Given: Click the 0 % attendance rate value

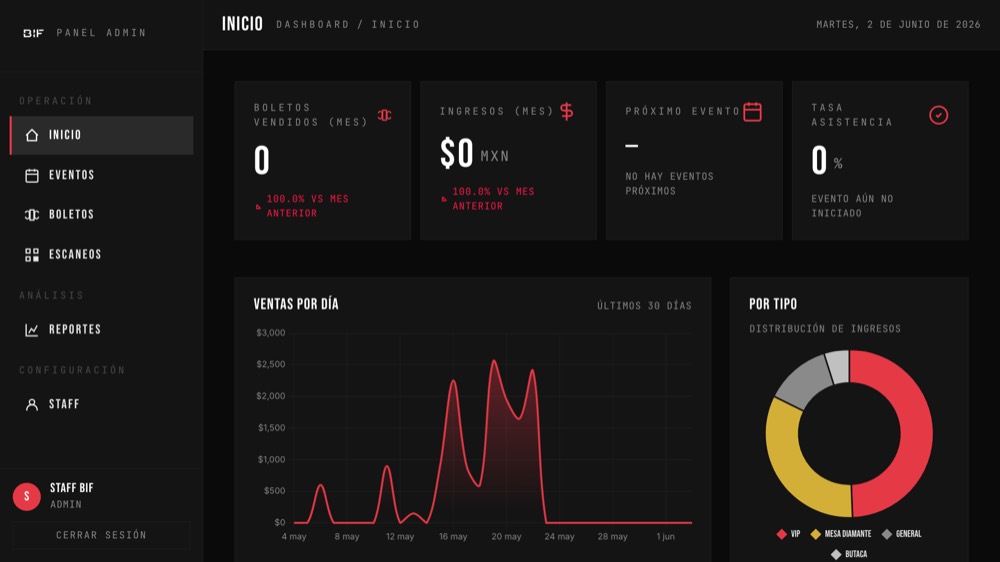Looking at the screenshot, I should coord(827,160).
